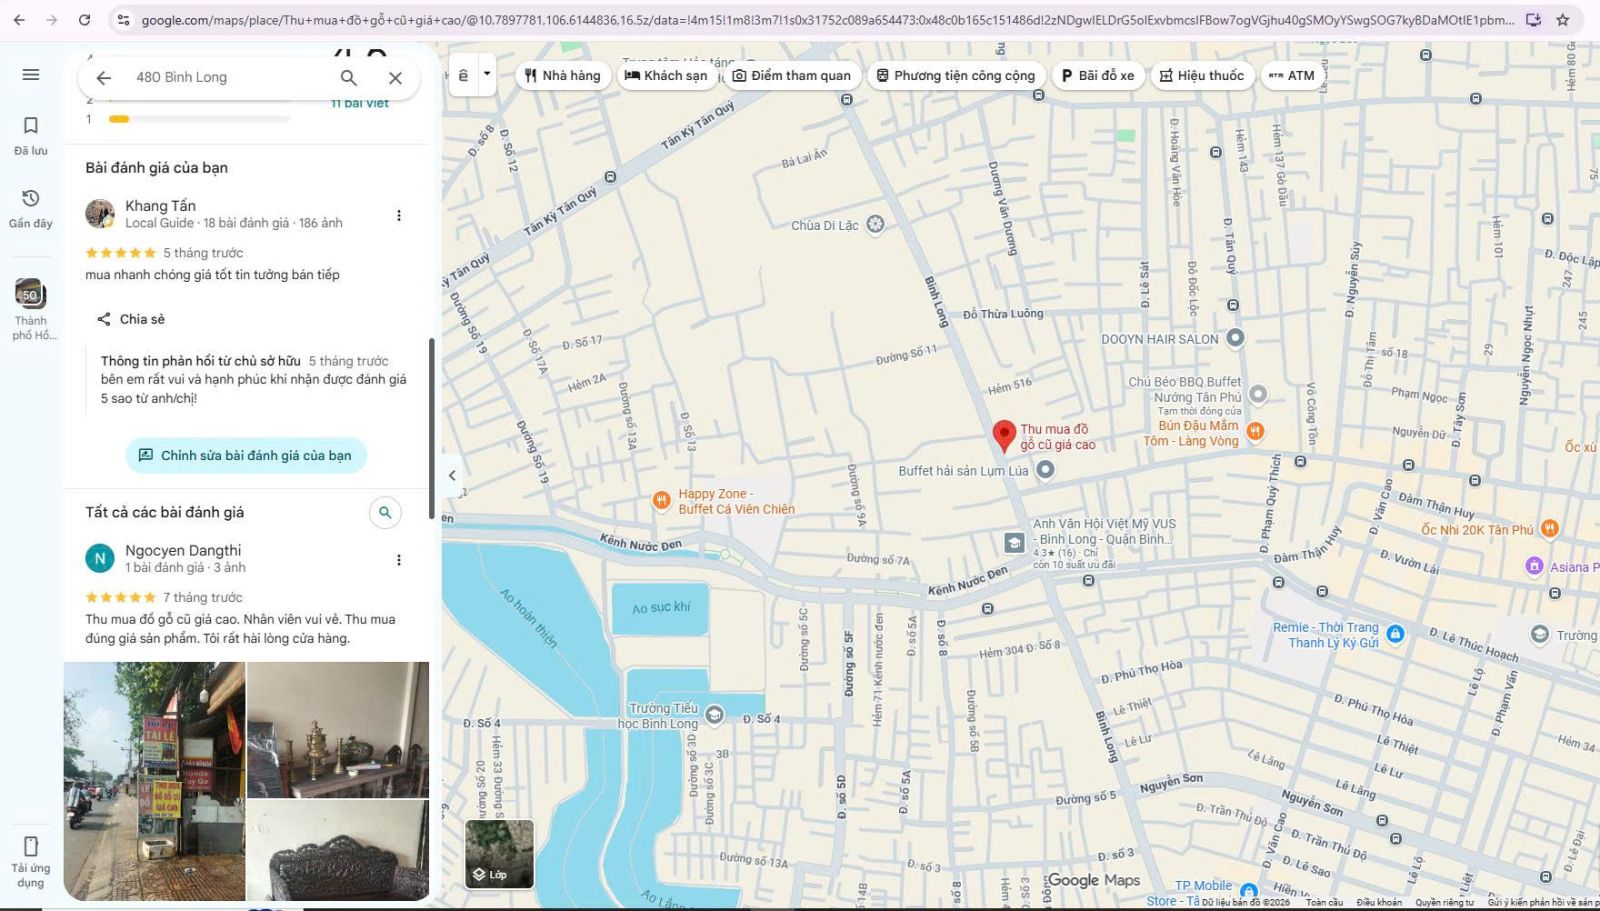Open the carved wooden sofa photo

tap(338, 850)
